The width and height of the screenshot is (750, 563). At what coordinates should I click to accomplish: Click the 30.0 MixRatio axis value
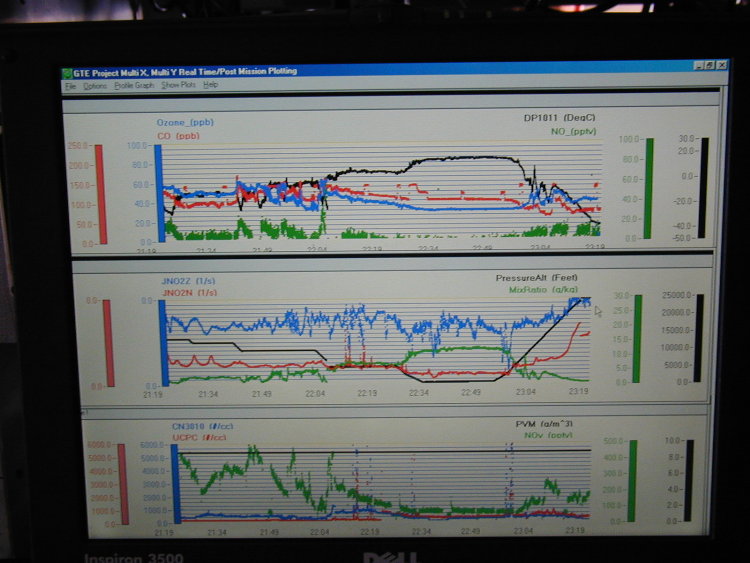pyautogui.click(x=621, y=296)
